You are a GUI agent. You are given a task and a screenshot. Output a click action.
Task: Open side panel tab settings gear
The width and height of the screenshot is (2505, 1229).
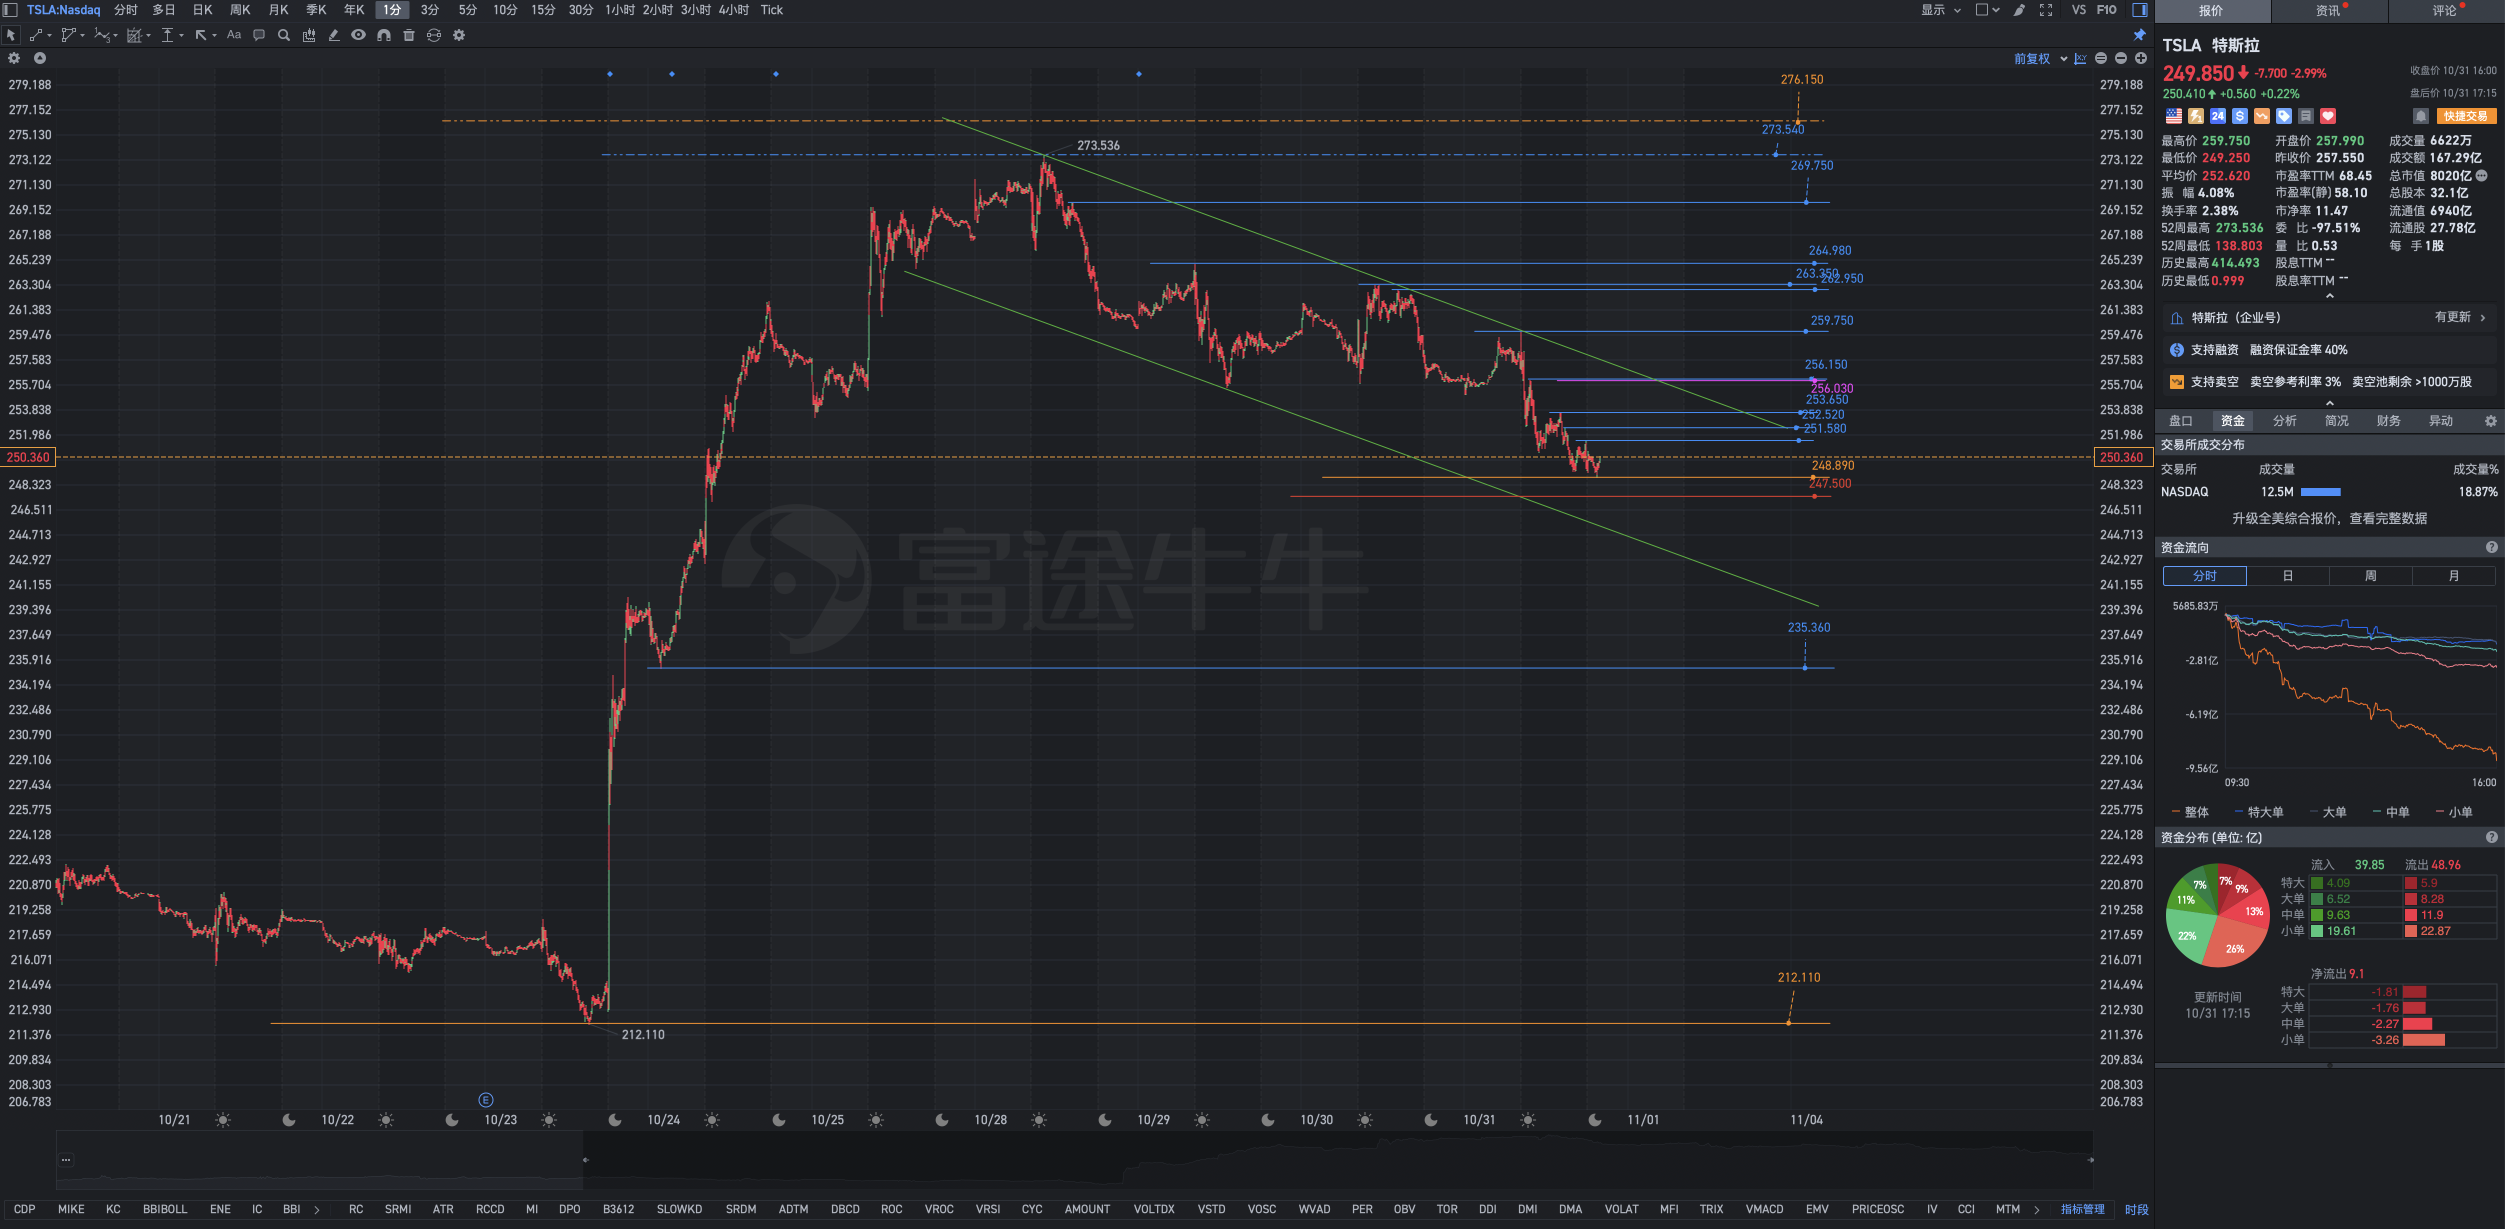(2491, 421)
